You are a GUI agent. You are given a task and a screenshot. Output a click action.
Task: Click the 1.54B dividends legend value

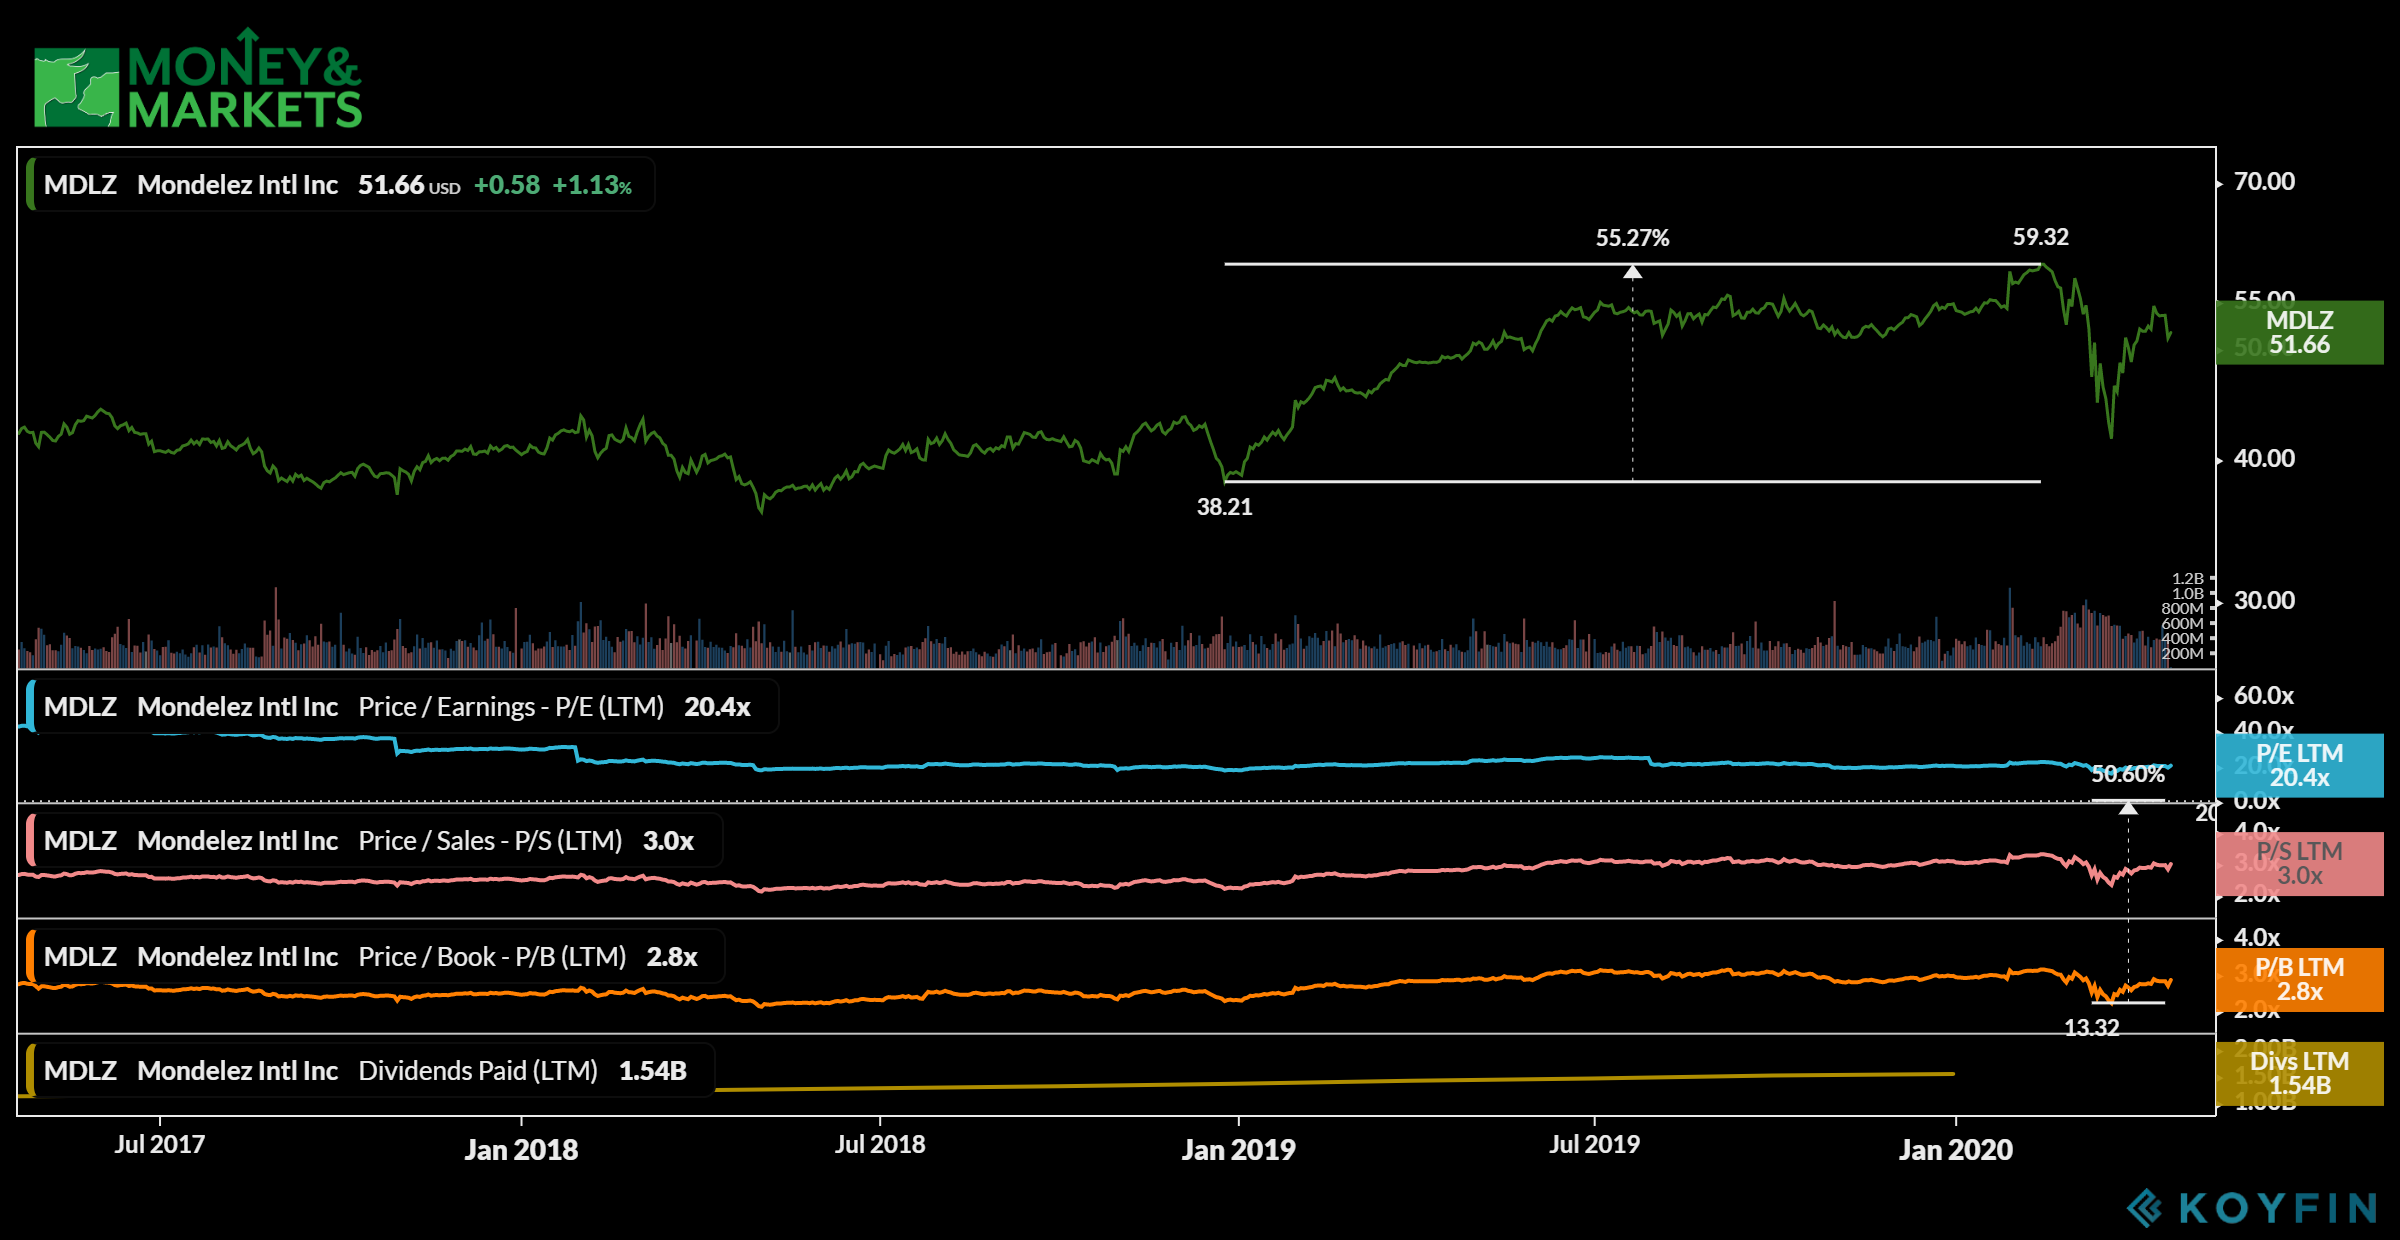click(x=653, y=1071)
